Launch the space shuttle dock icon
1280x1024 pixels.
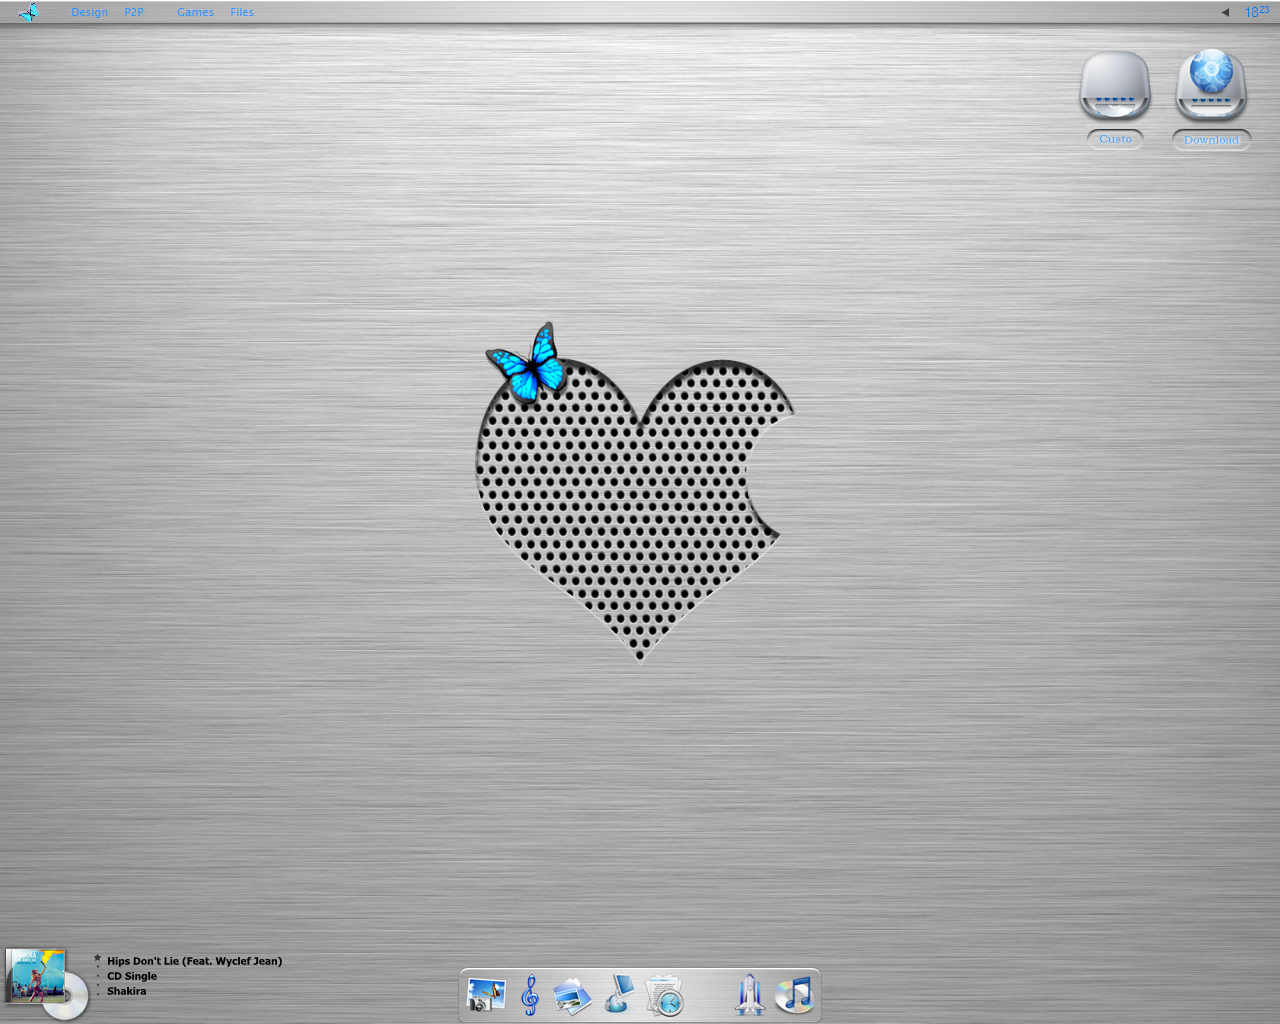[749, 995]
